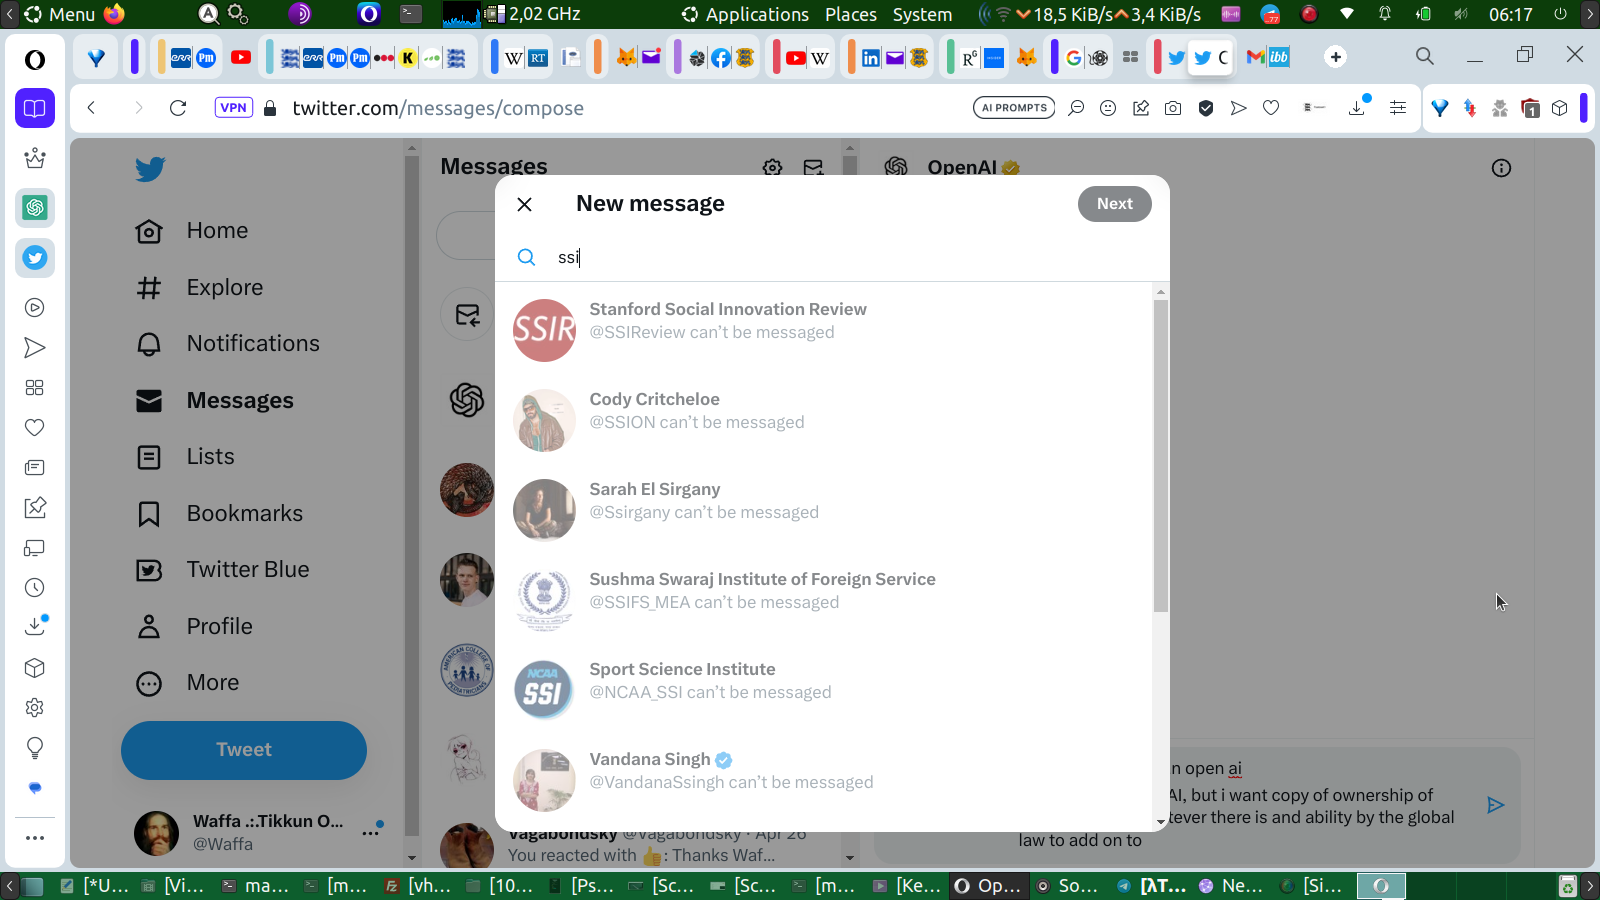
Task: Open Opera sidebar bookmarks heart icon
Action: [35, 428]
